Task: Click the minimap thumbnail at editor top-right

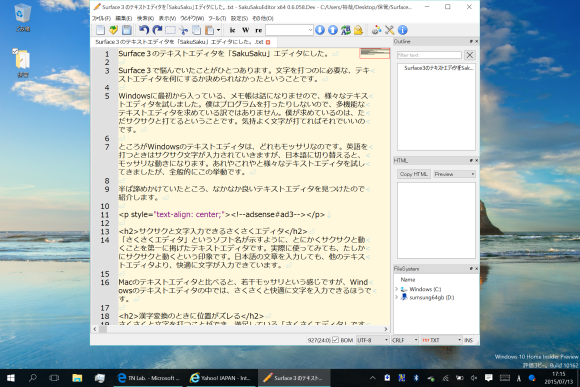Action: click(374, 53)
